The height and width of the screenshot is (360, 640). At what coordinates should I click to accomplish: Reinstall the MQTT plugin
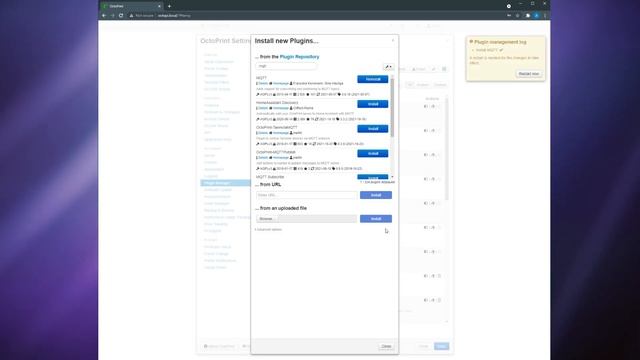tap(372, 79)
